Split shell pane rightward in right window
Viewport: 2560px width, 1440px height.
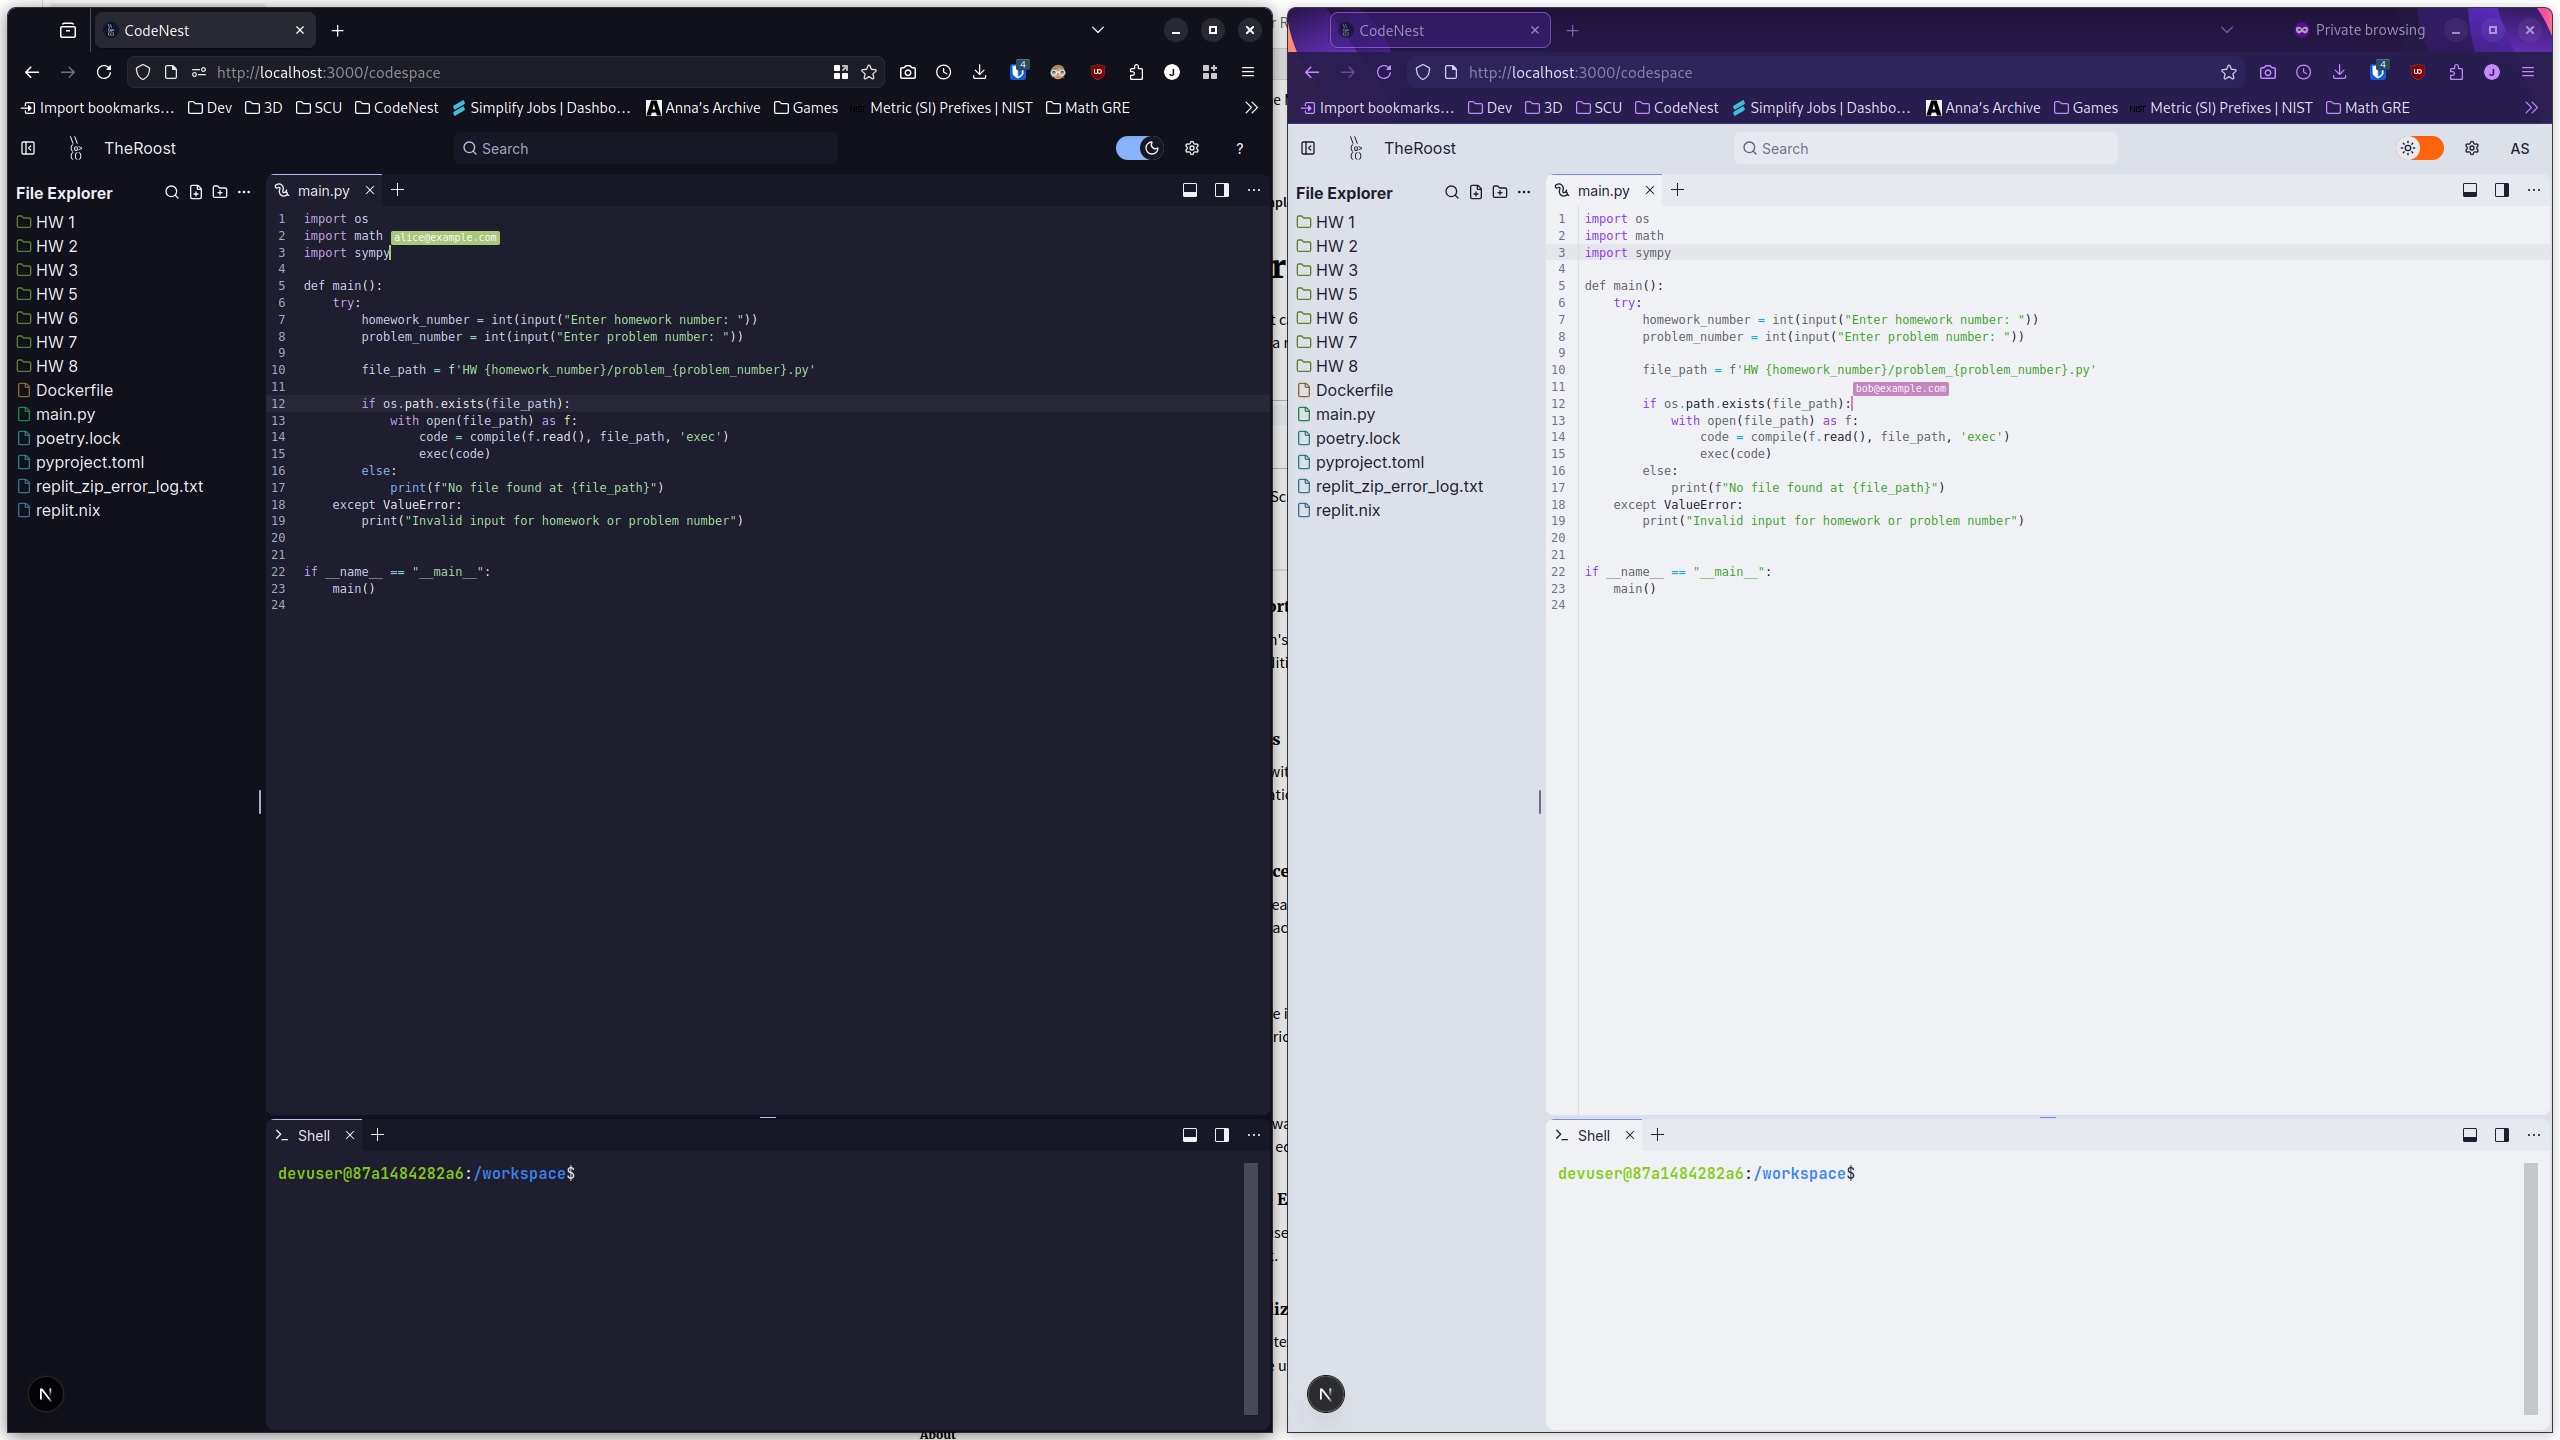(2502, 1135)
